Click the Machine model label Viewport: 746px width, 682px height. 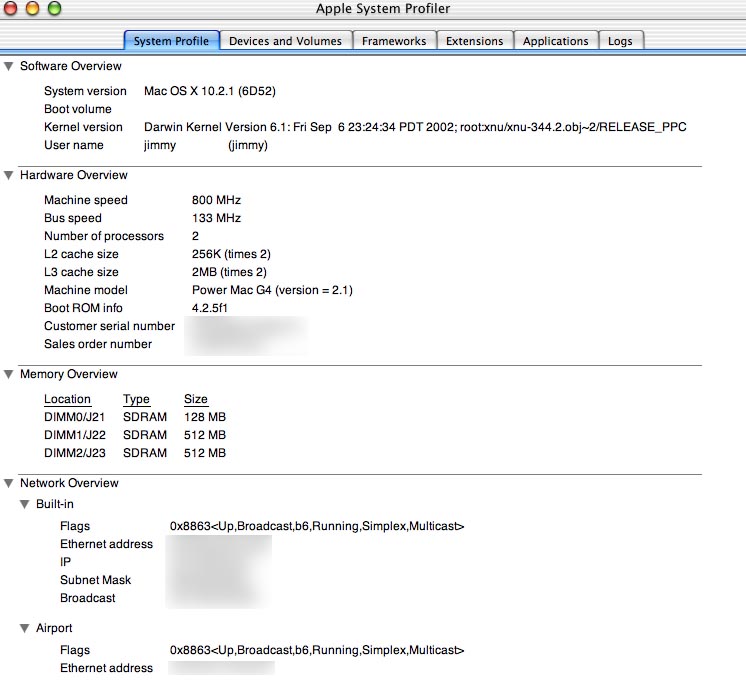point(86,290)
